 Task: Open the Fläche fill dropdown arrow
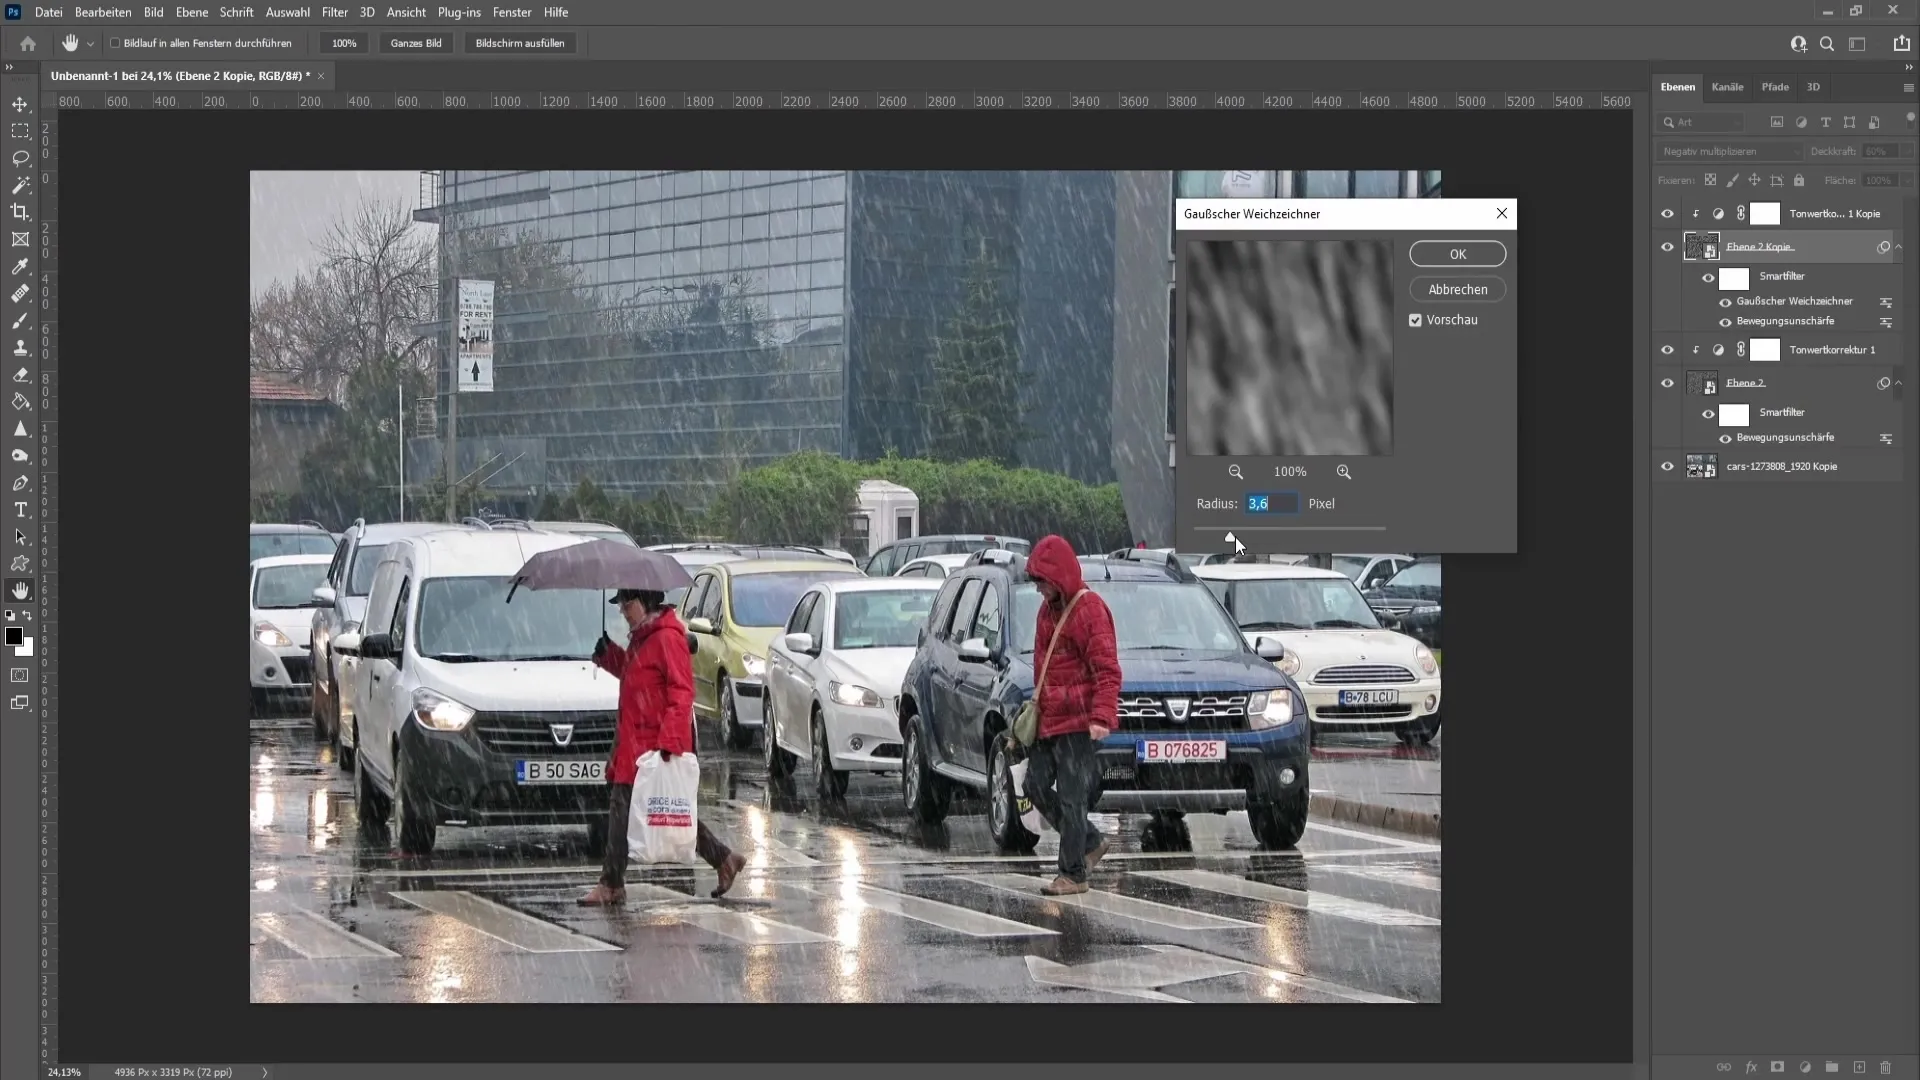tap(1908, 181)
